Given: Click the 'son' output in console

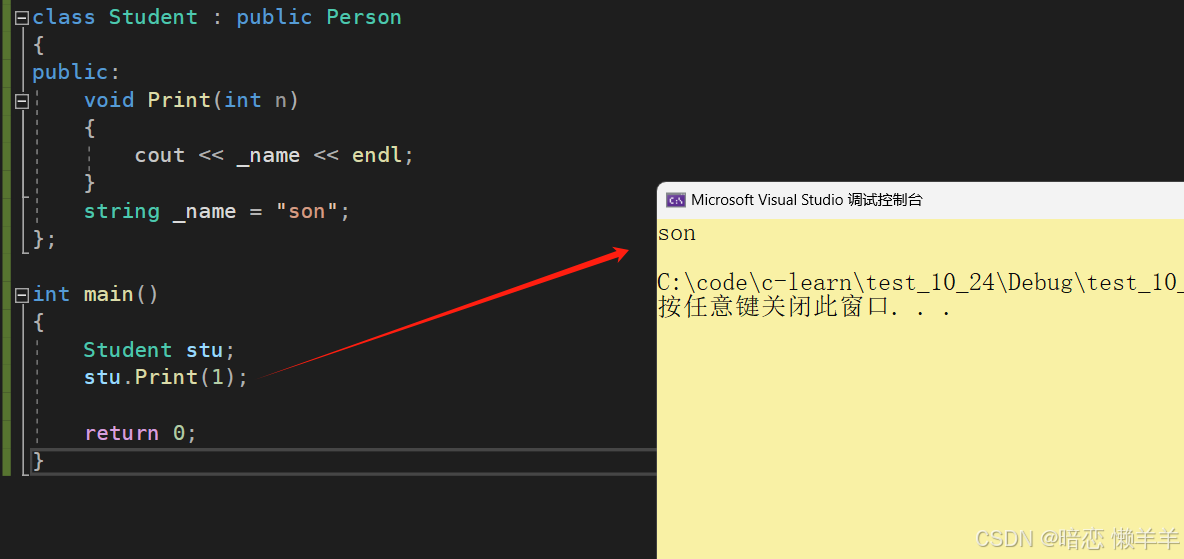Looking at the screenshot, I should coord(677,234).
